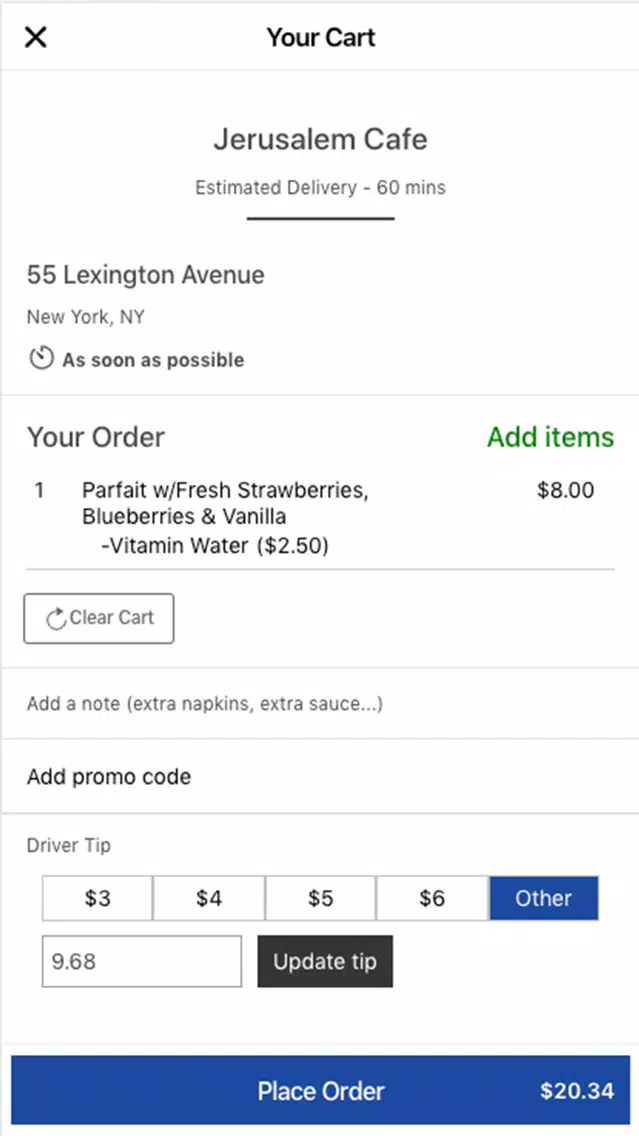Click the Update tip button
639x1136 pixels.
pos(325,961)
